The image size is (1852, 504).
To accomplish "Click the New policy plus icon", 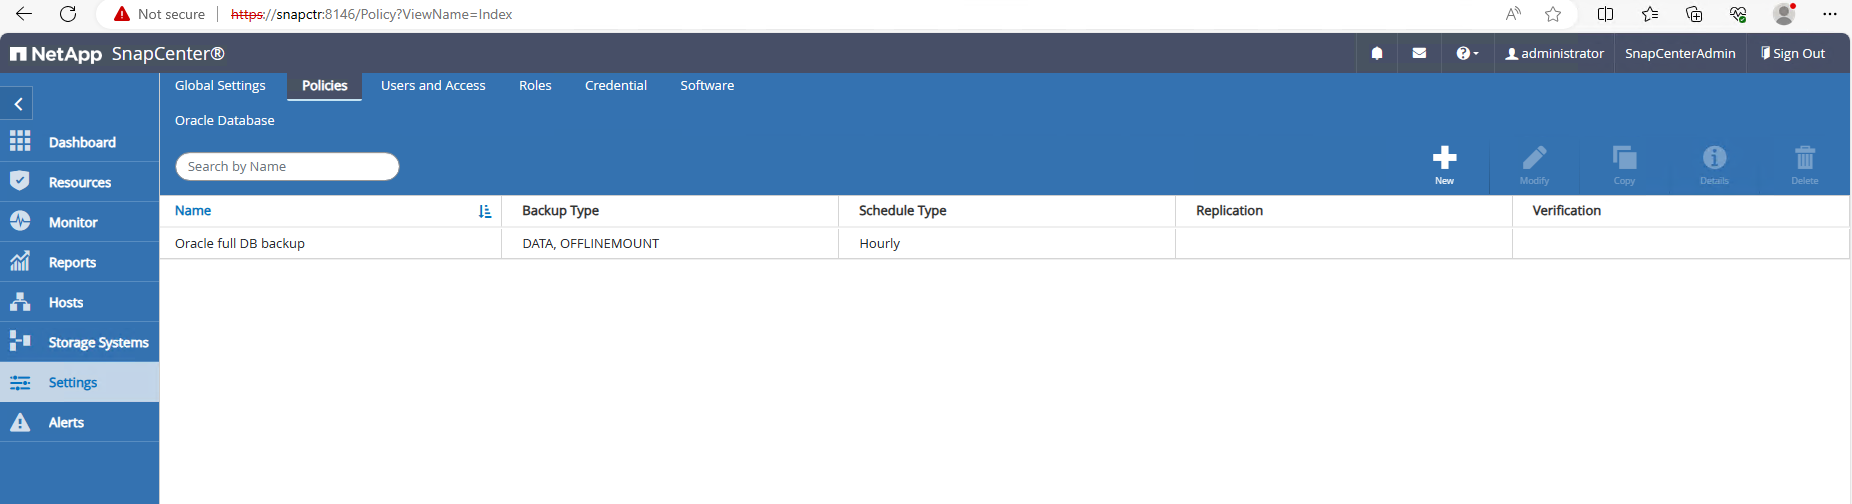I will (x=1444, y=158).
